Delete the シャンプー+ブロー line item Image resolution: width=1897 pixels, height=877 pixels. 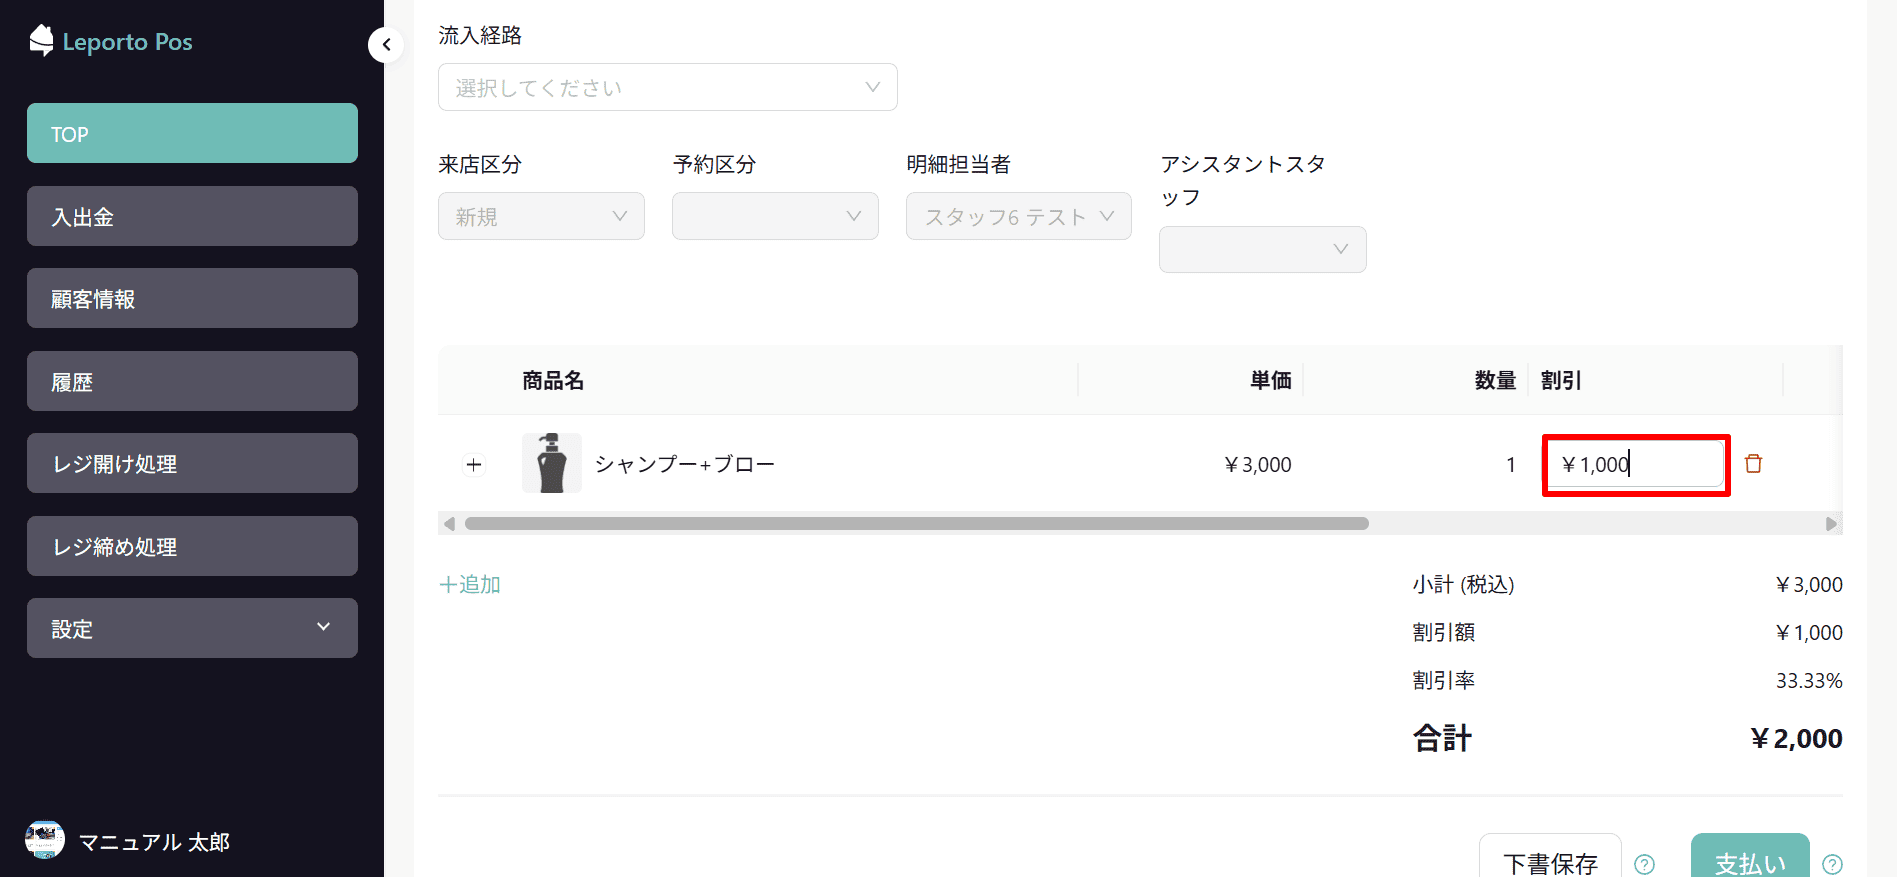(x=1753, y=463)
